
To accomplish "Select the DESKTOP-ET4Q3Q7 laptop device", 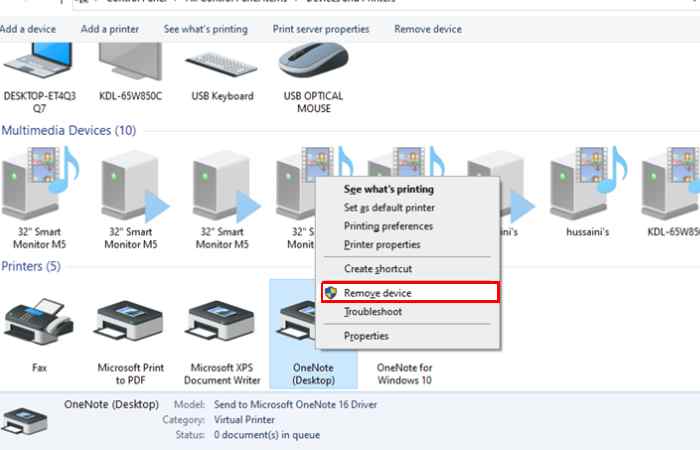I will click(x=38, y=78).
